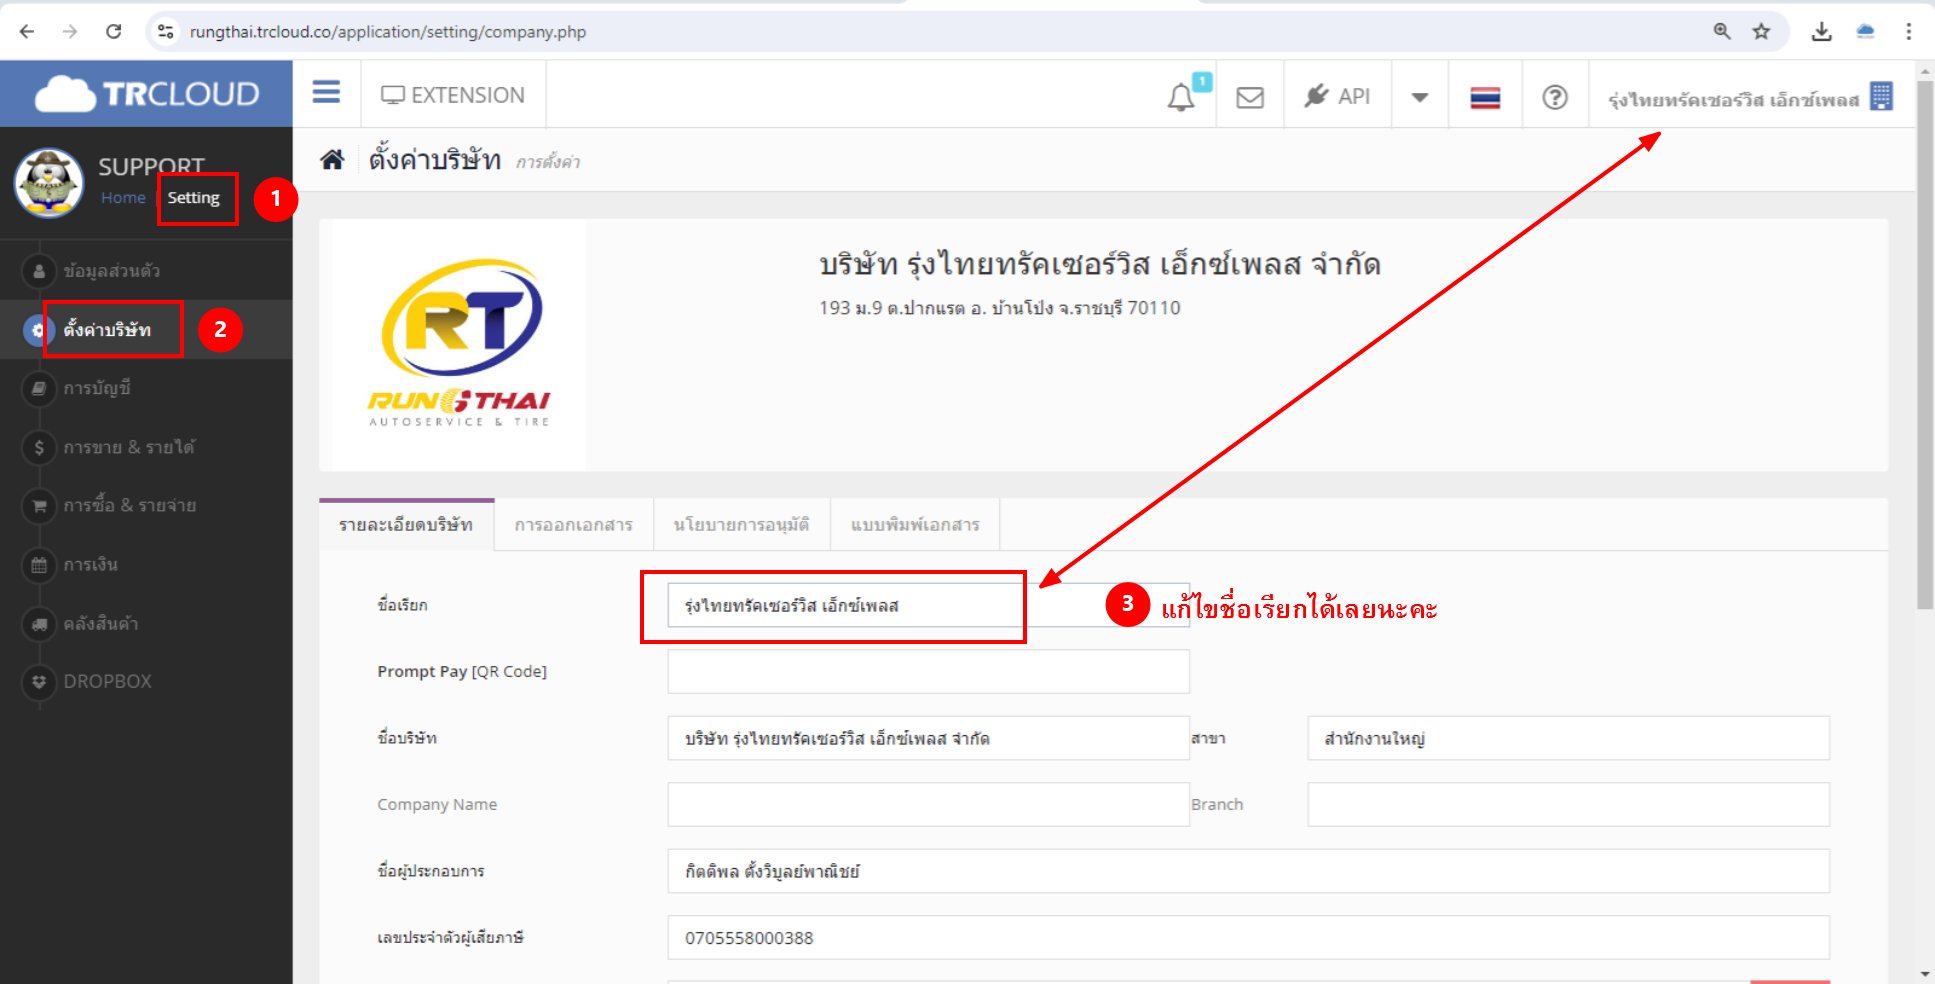Open browser downloads icon
The height and width of the screenshot is (984, 1935).
click(x=1822, y=31)
